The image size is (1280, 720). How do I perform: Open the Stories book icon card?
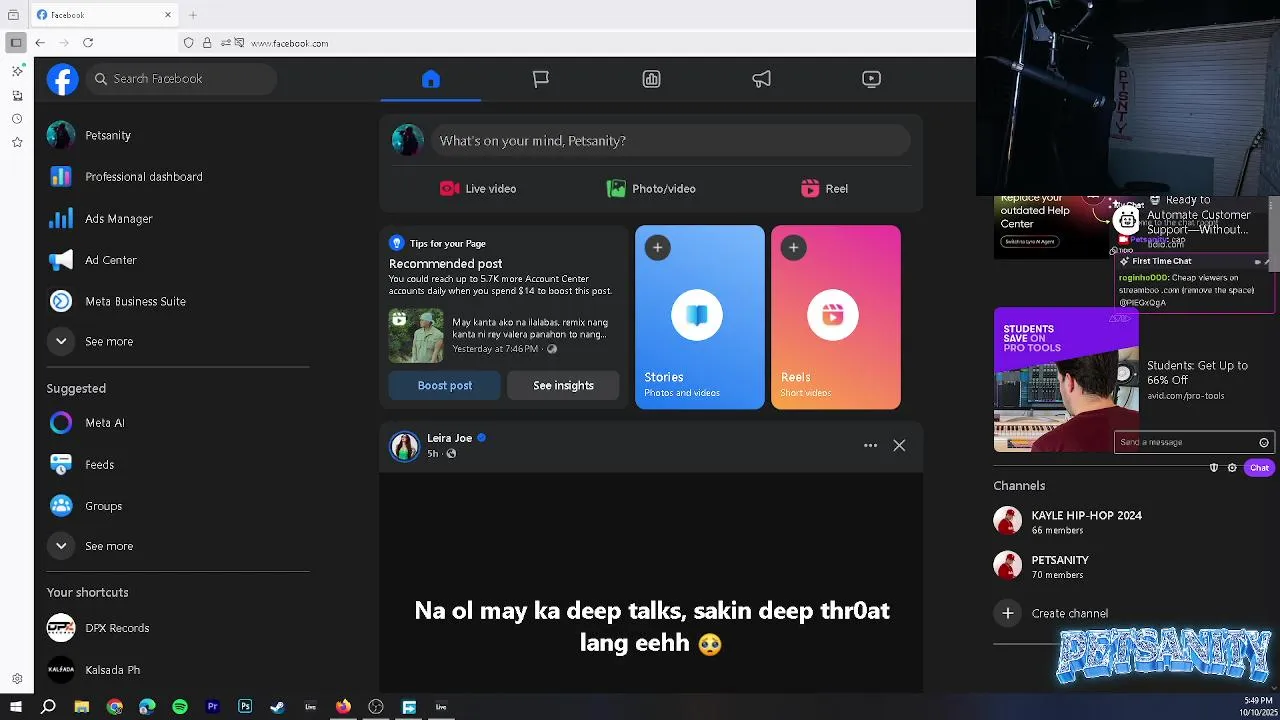[x=697, y=316]
